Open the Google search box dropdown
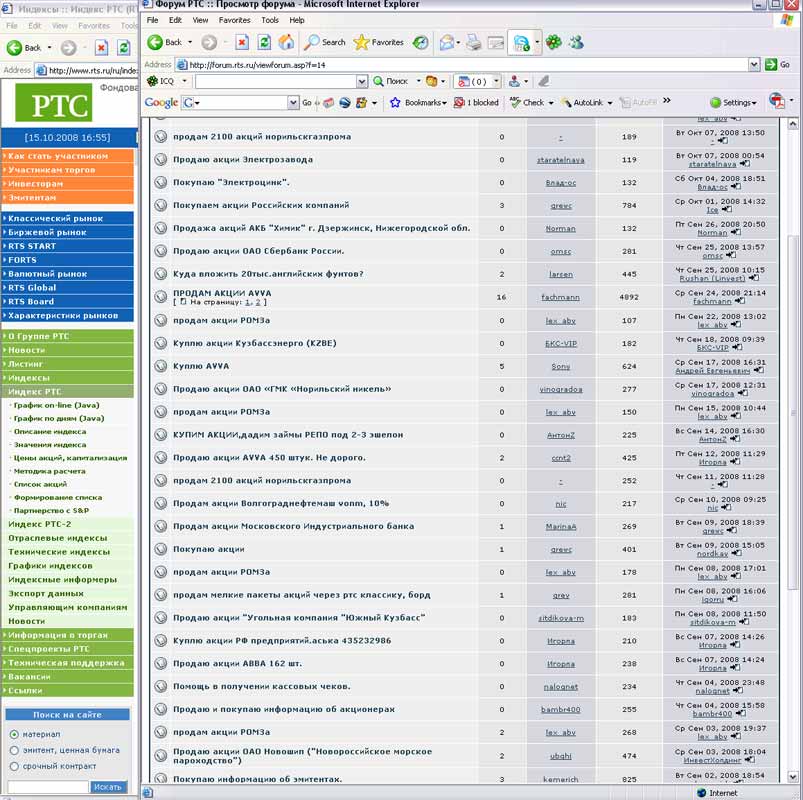This screenshot has width=803, height=800. point(293,102)
